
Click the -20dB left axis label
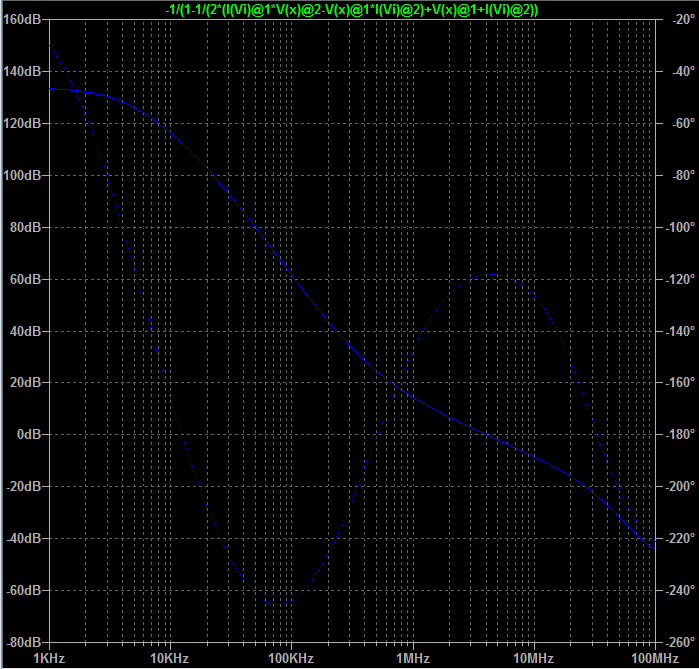tap(24, 486)
